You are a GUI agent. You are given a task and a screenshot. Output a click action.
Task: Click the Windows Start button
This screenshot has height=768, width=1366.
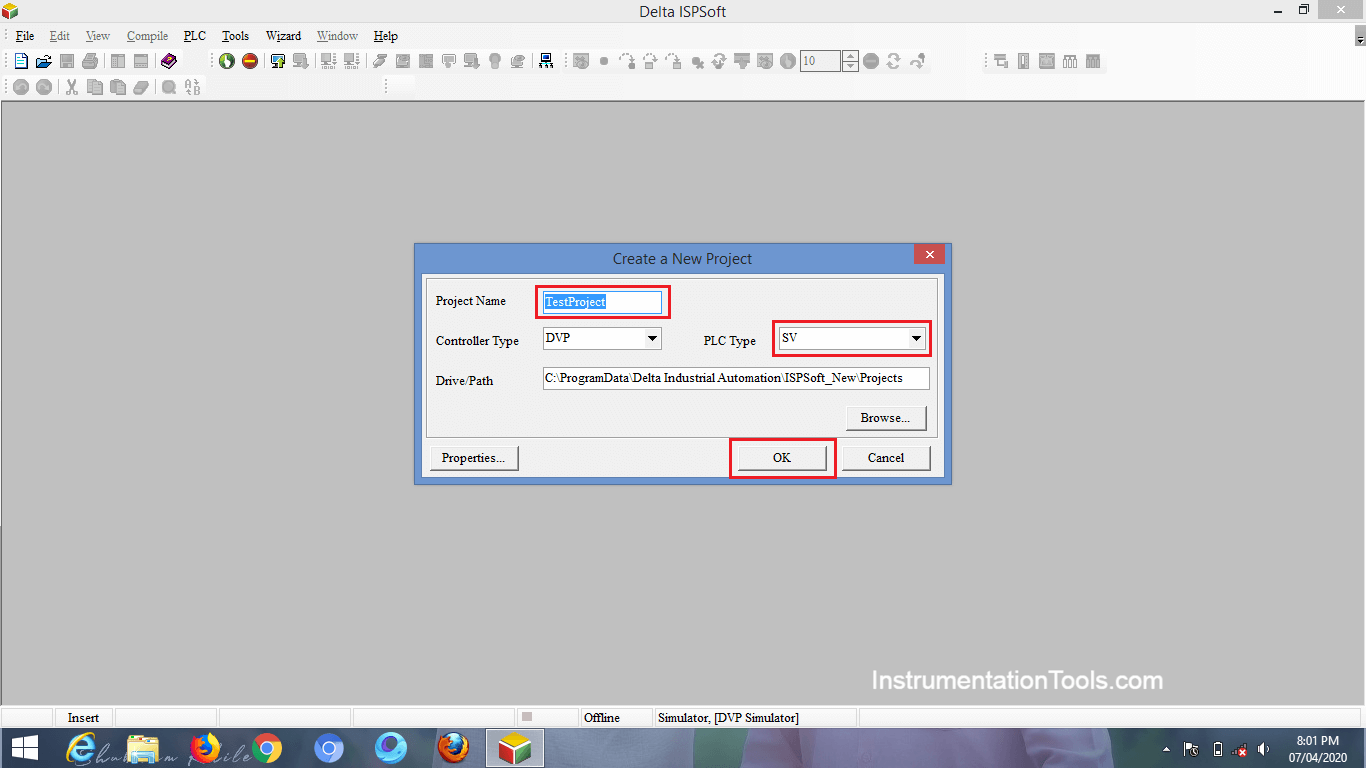coord(24,748)
